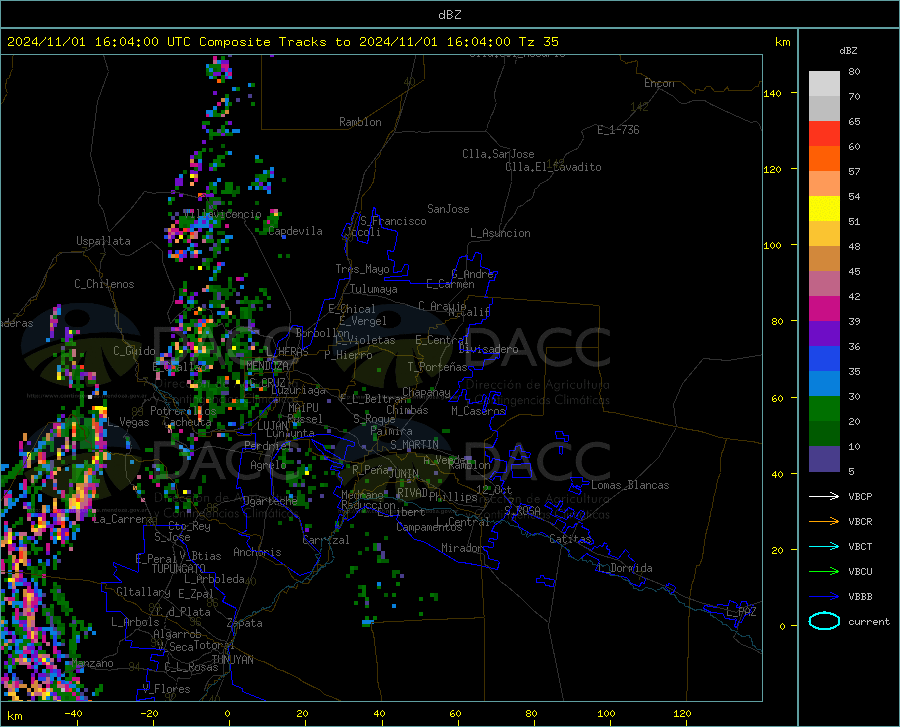Click the 'Tz 35' text in the header
Screen dimensions: 900x727
point(538,42)
